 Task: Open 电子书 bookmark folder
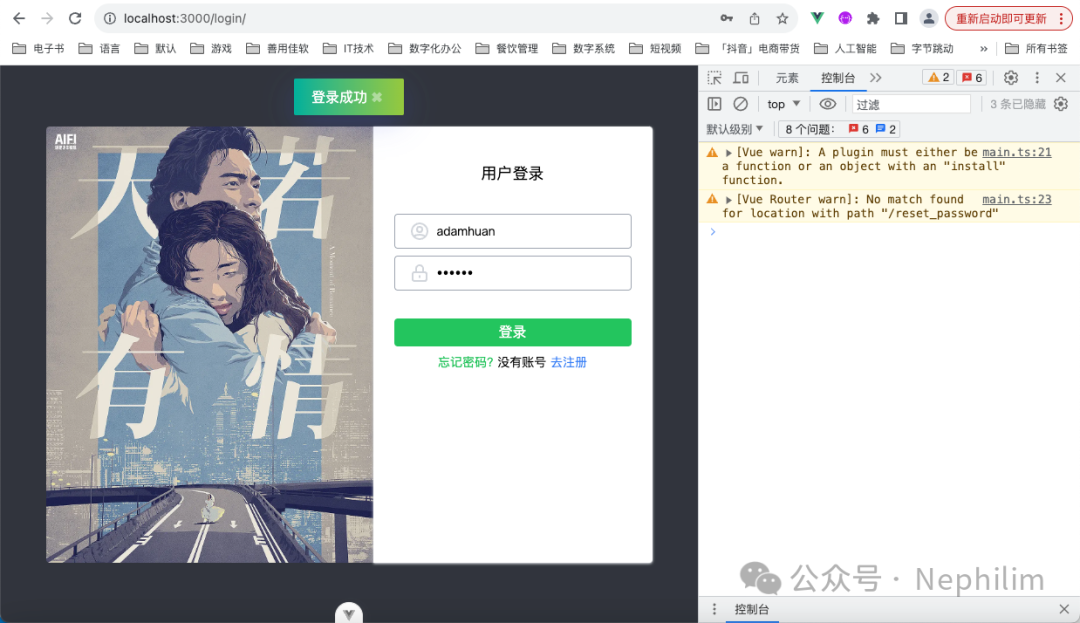tap(39, 48)
